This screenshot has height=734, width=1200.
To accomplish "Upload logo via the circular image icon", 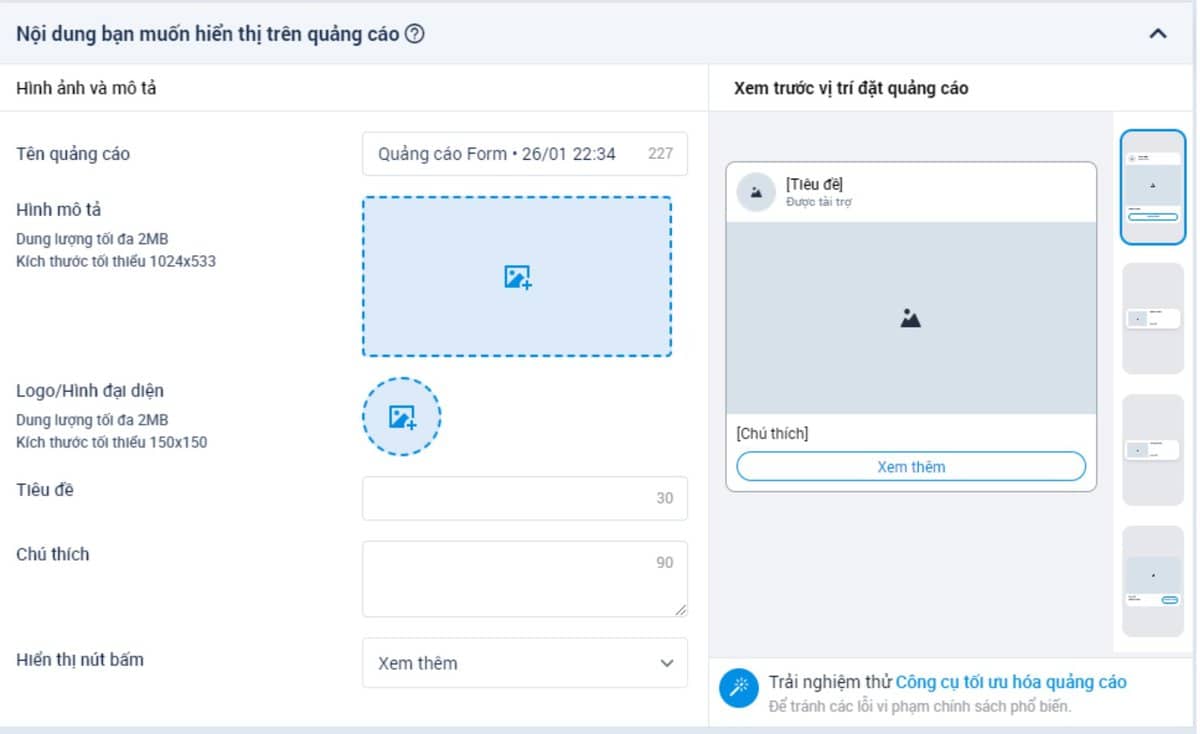I will coord(401,417).
